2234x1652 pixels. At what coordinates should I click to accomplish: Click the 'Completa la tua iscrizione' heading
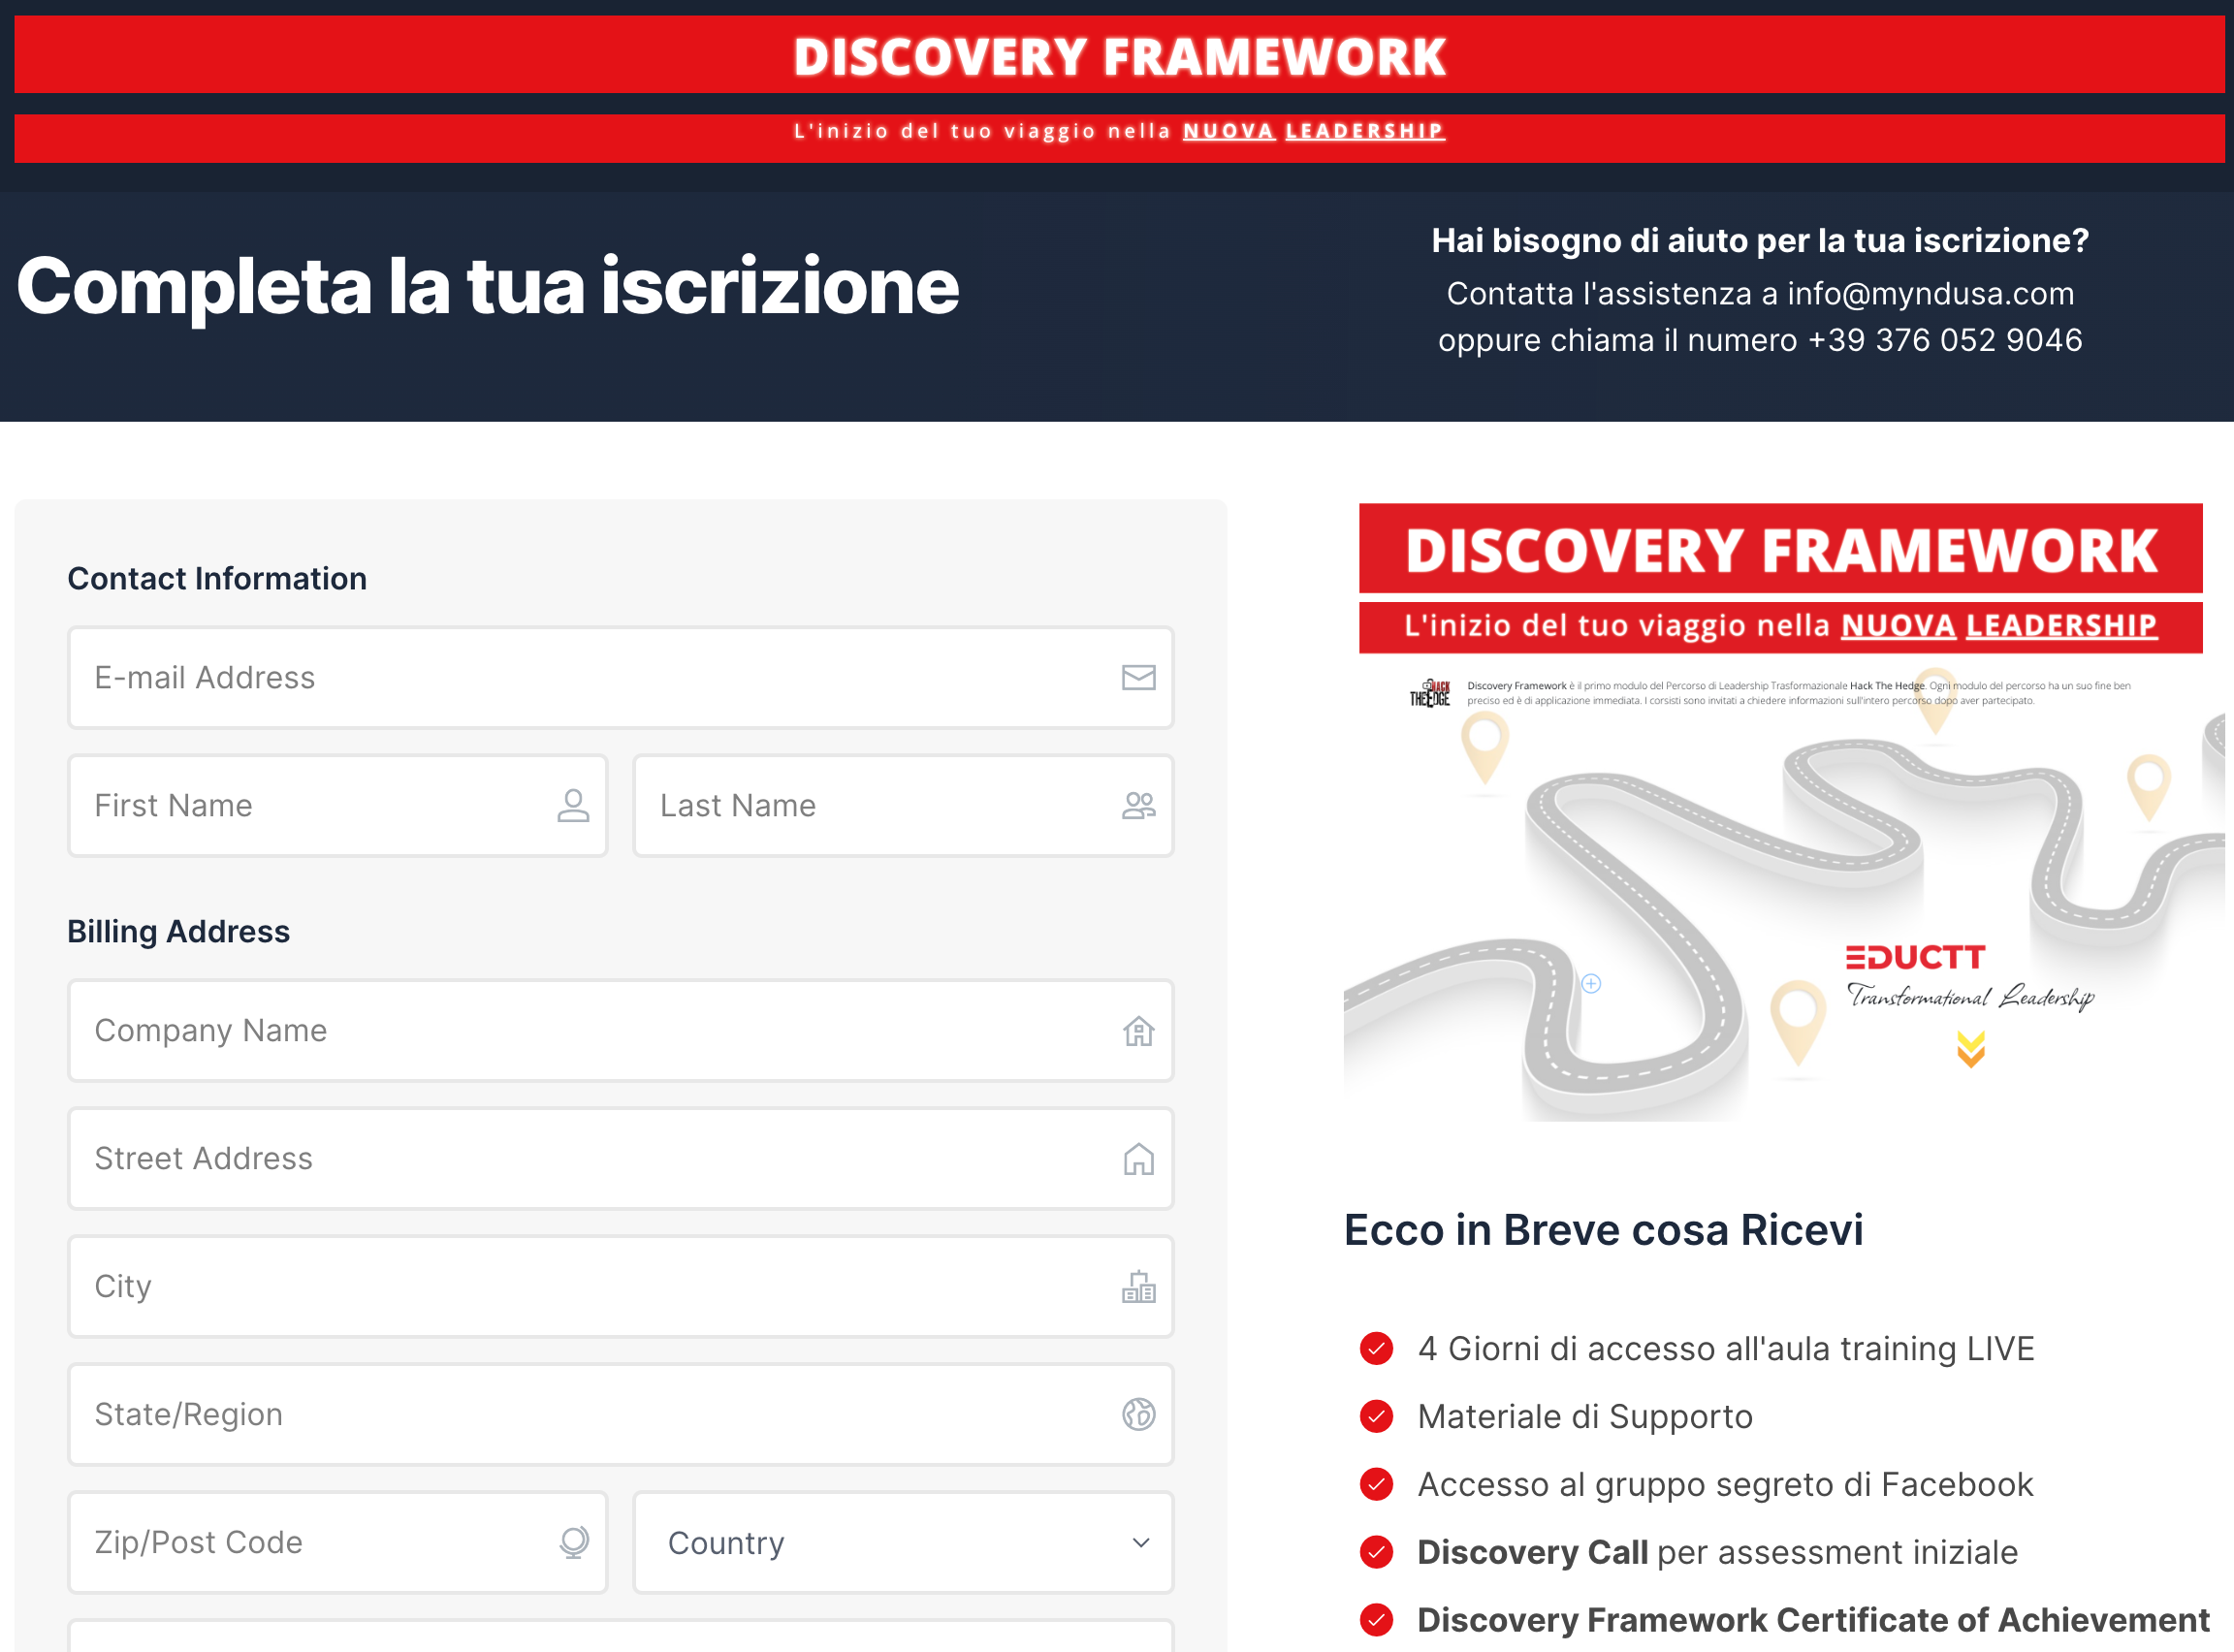[x=488, y=287]
